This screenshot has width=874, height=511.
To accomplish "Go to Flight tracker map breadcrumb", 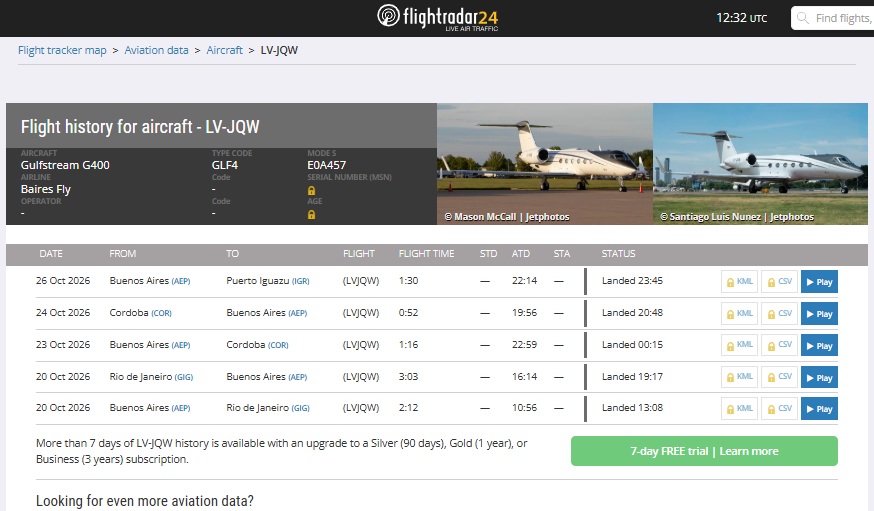I will pyautogui.click(x=62, y=50).
